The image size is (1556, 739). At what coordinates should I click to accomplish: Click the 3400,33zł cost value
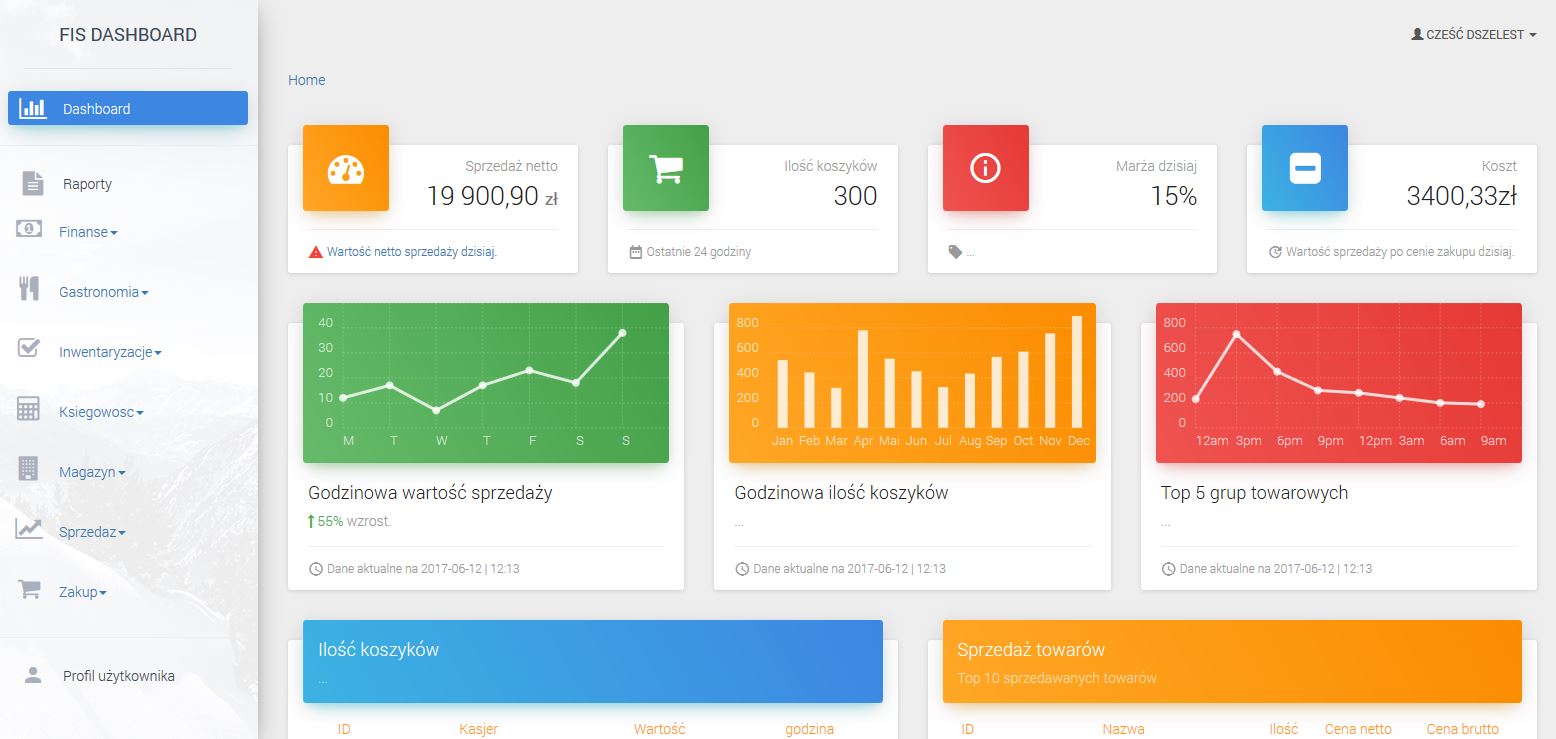[1461, 196]
